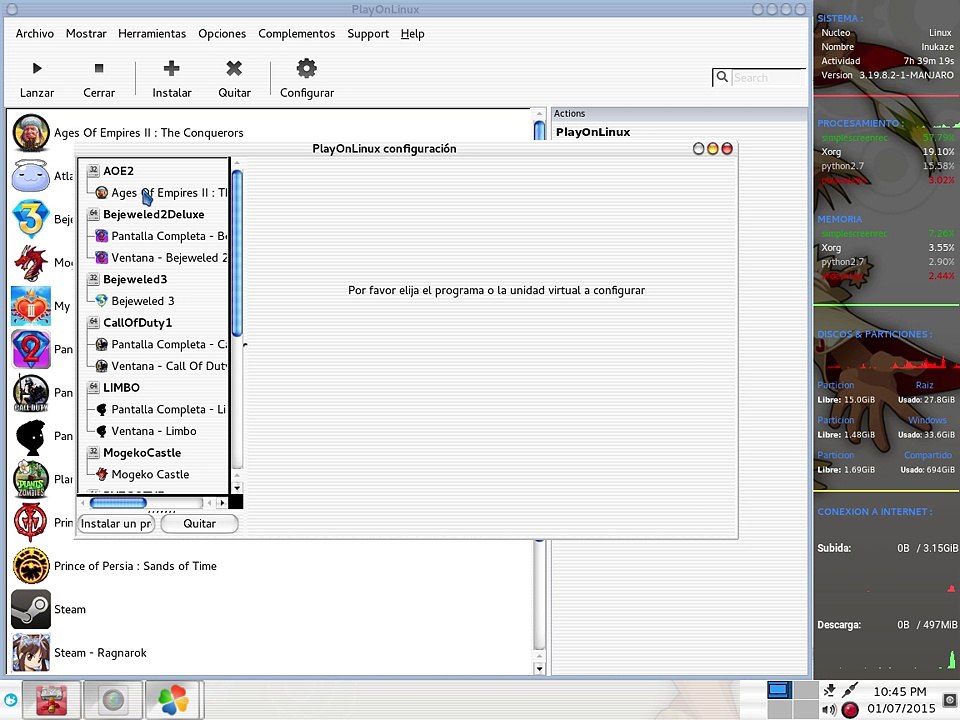The width and height of the screenshot is (960, 720).
Task: Select the Limbo silhouette icon in main list
Action: [x=31, y=436]
